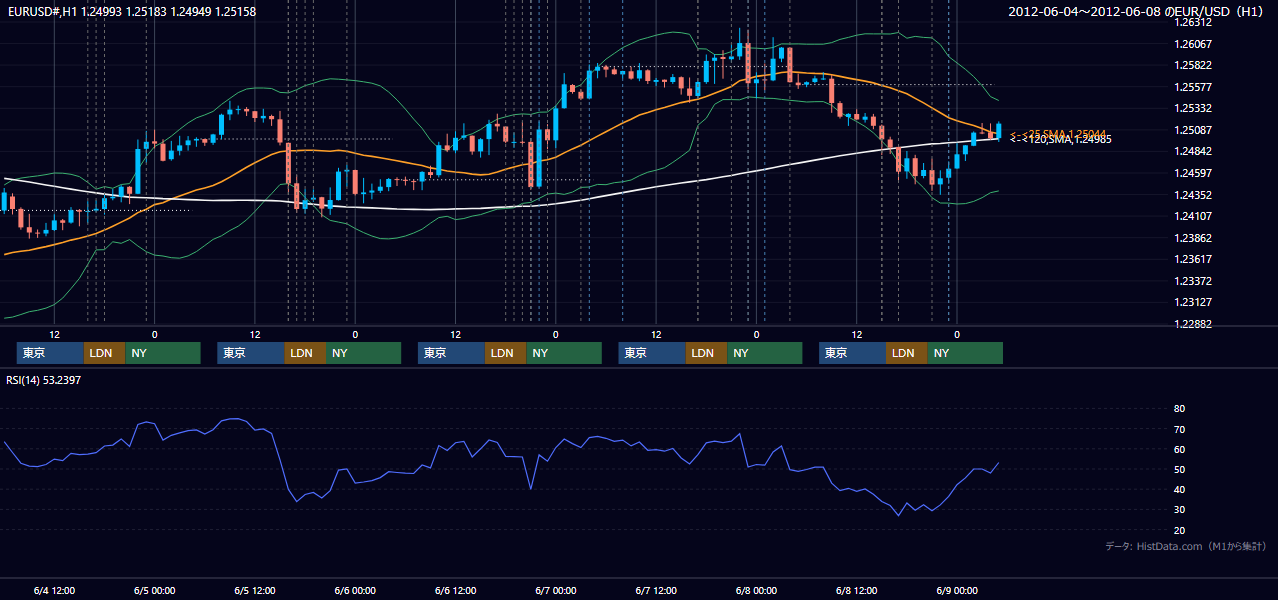Select the 1.26312 price axis label
This screenshot has width=1278, height=600.
[1193, 22]
